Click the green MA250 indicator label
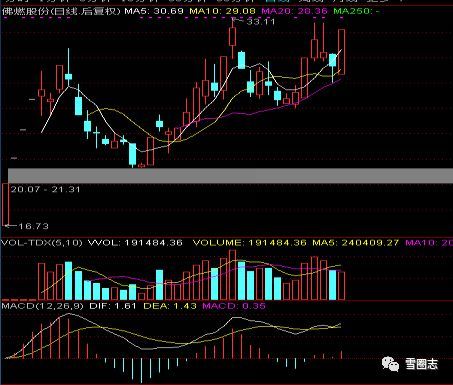This screenshot has width=453, height=385. [x=356, y=11]
